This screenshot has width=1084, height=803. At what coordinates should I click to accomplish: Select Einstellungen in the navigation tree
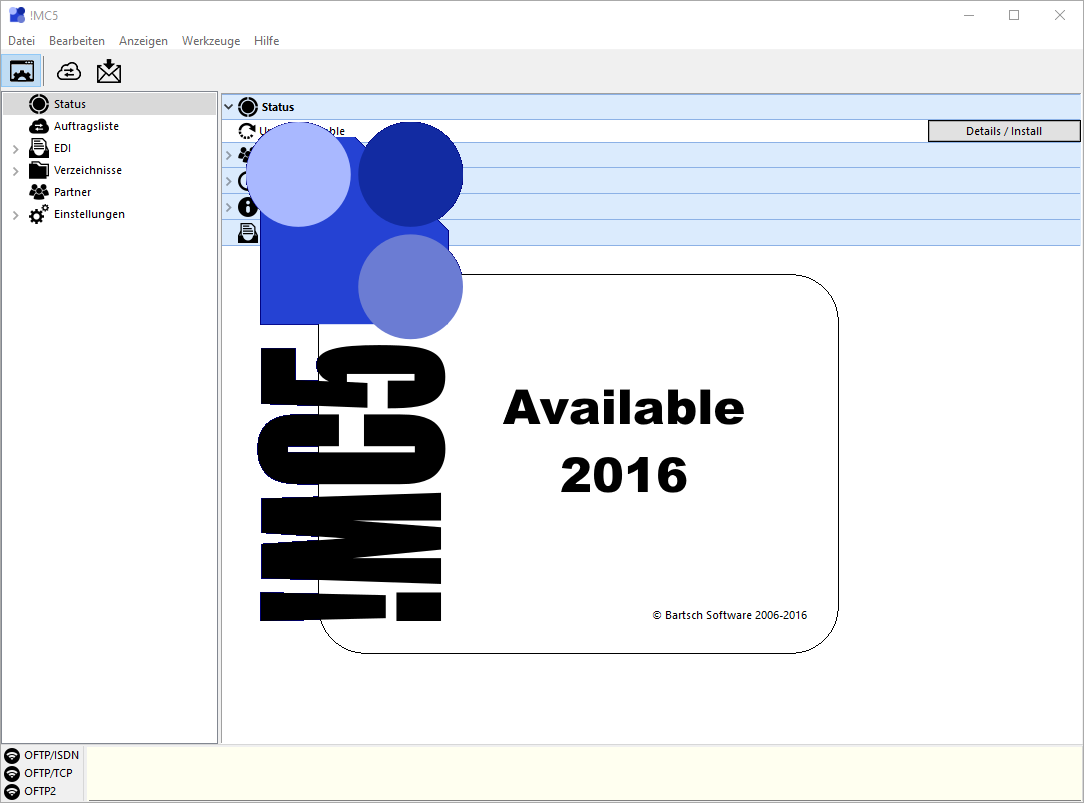[x=89, y=215]
